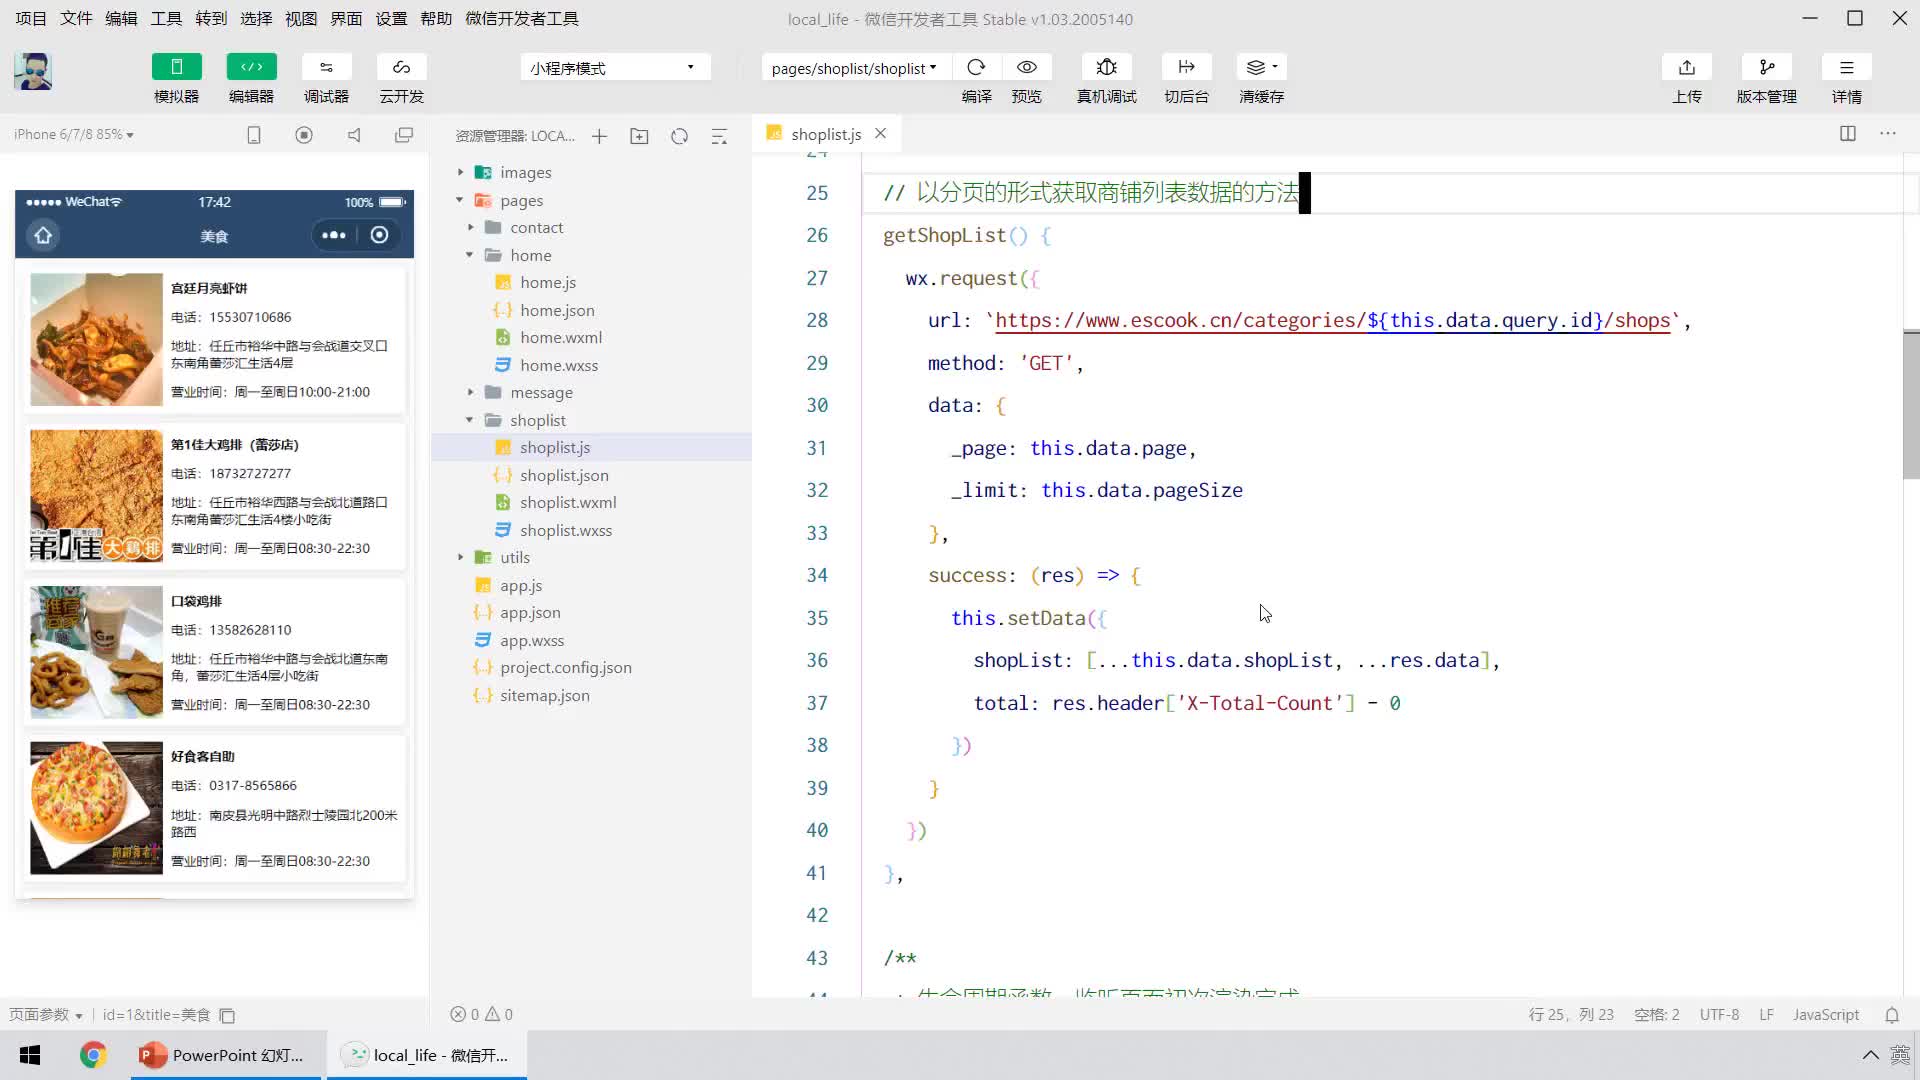Click new file plus icon in explorer
1920x1080 pixels.
click(599, 136)
